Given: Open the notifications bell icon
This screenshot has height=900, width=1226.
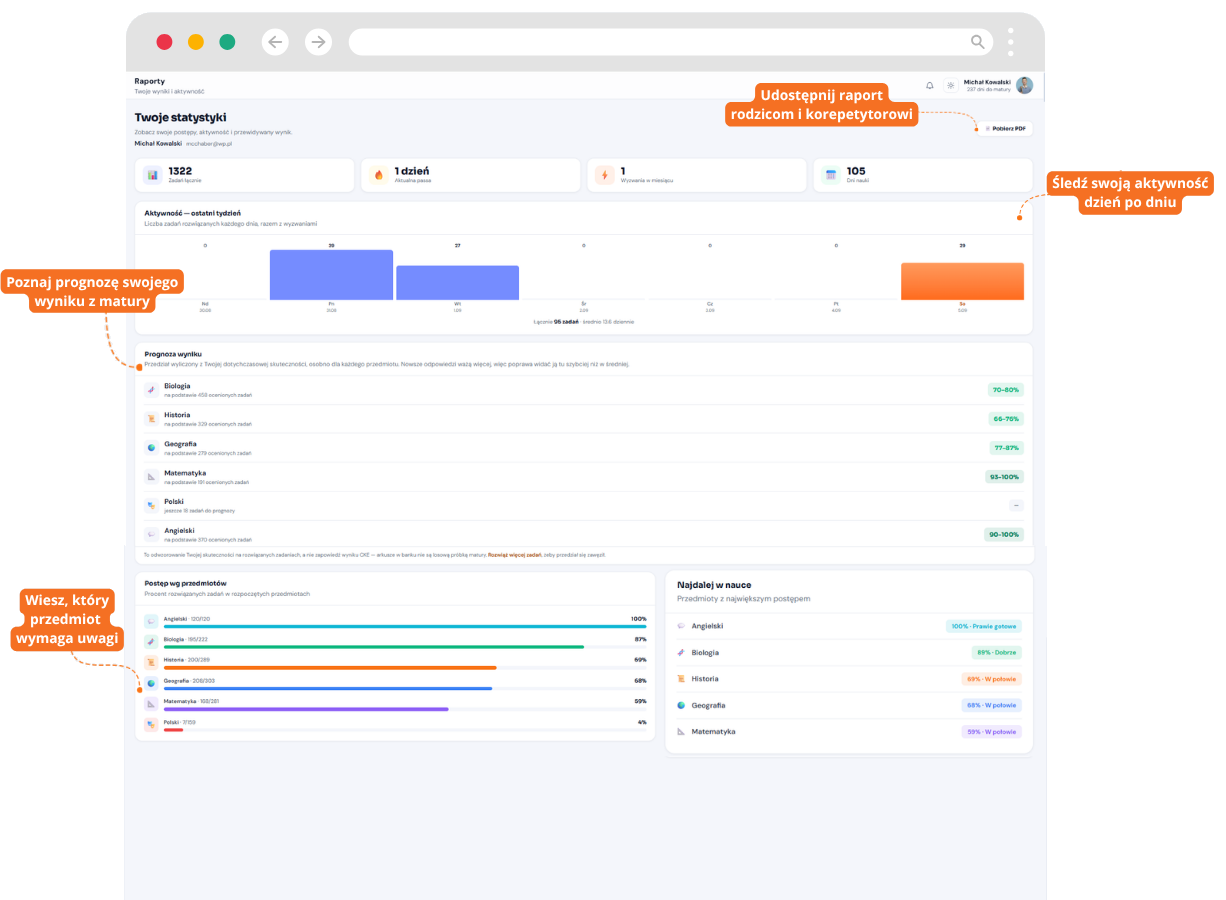Looking at the screenshot, I should point(930,86).
